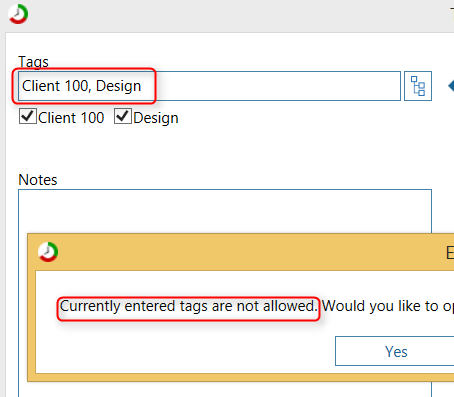The width and height of the screenshot is (454, 397).
Task: Click the Notes label
Action: coord(38,180)
